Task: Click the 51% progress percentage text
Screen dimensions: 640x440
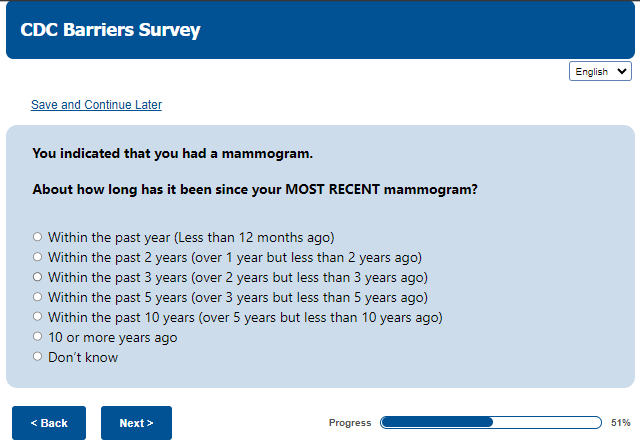Action: click(620, 423)
